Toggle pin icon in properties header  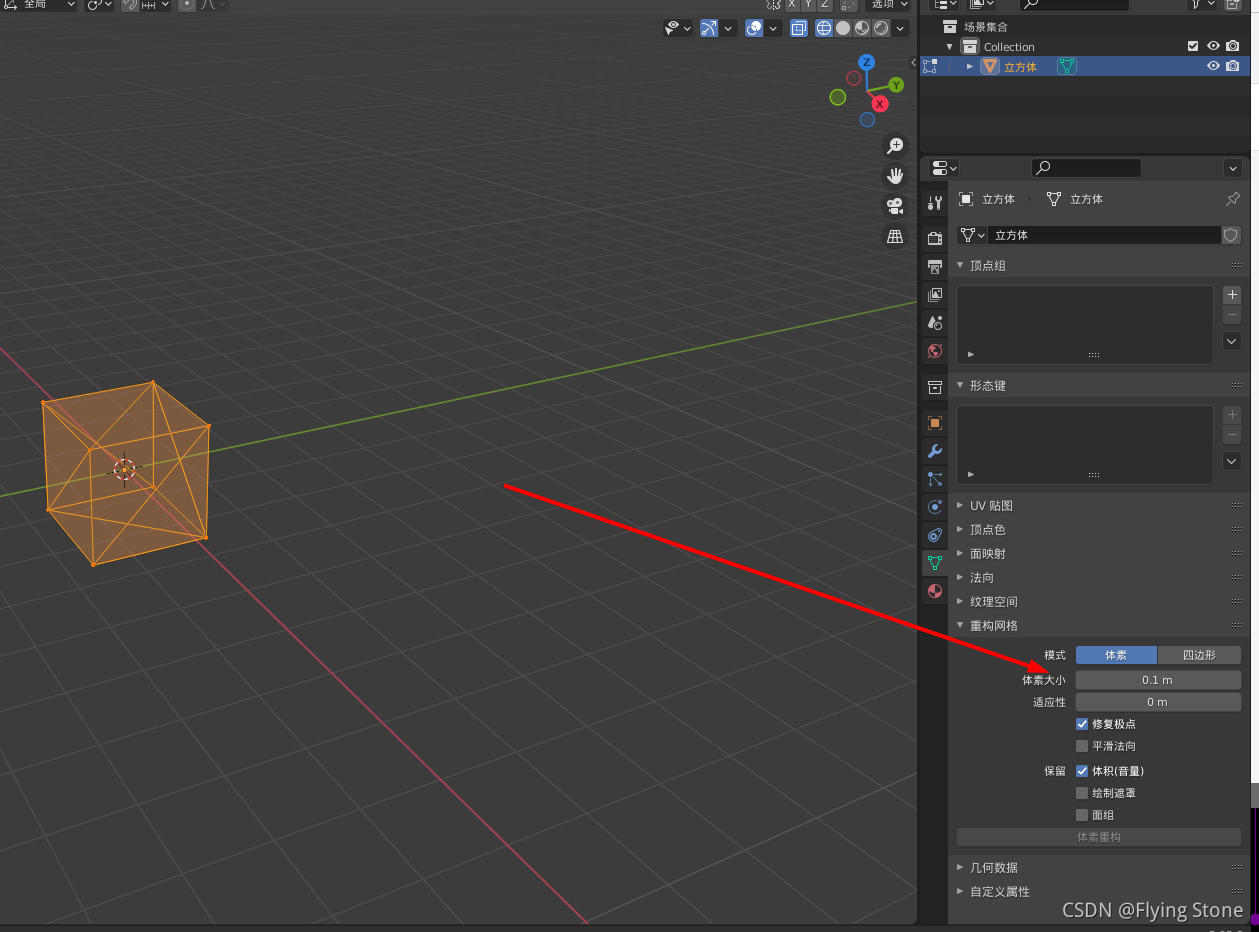click(1233, 199)
